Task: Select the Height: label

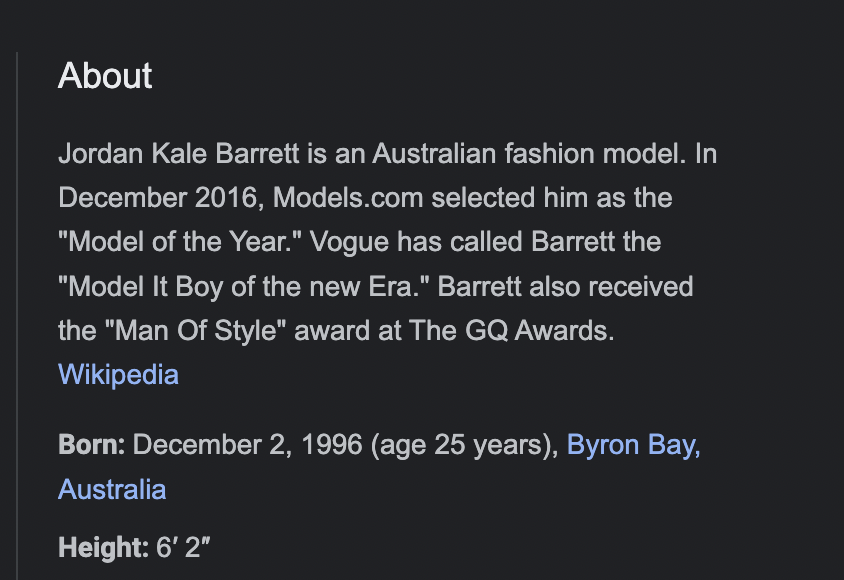Action: [x=103, y=547]
